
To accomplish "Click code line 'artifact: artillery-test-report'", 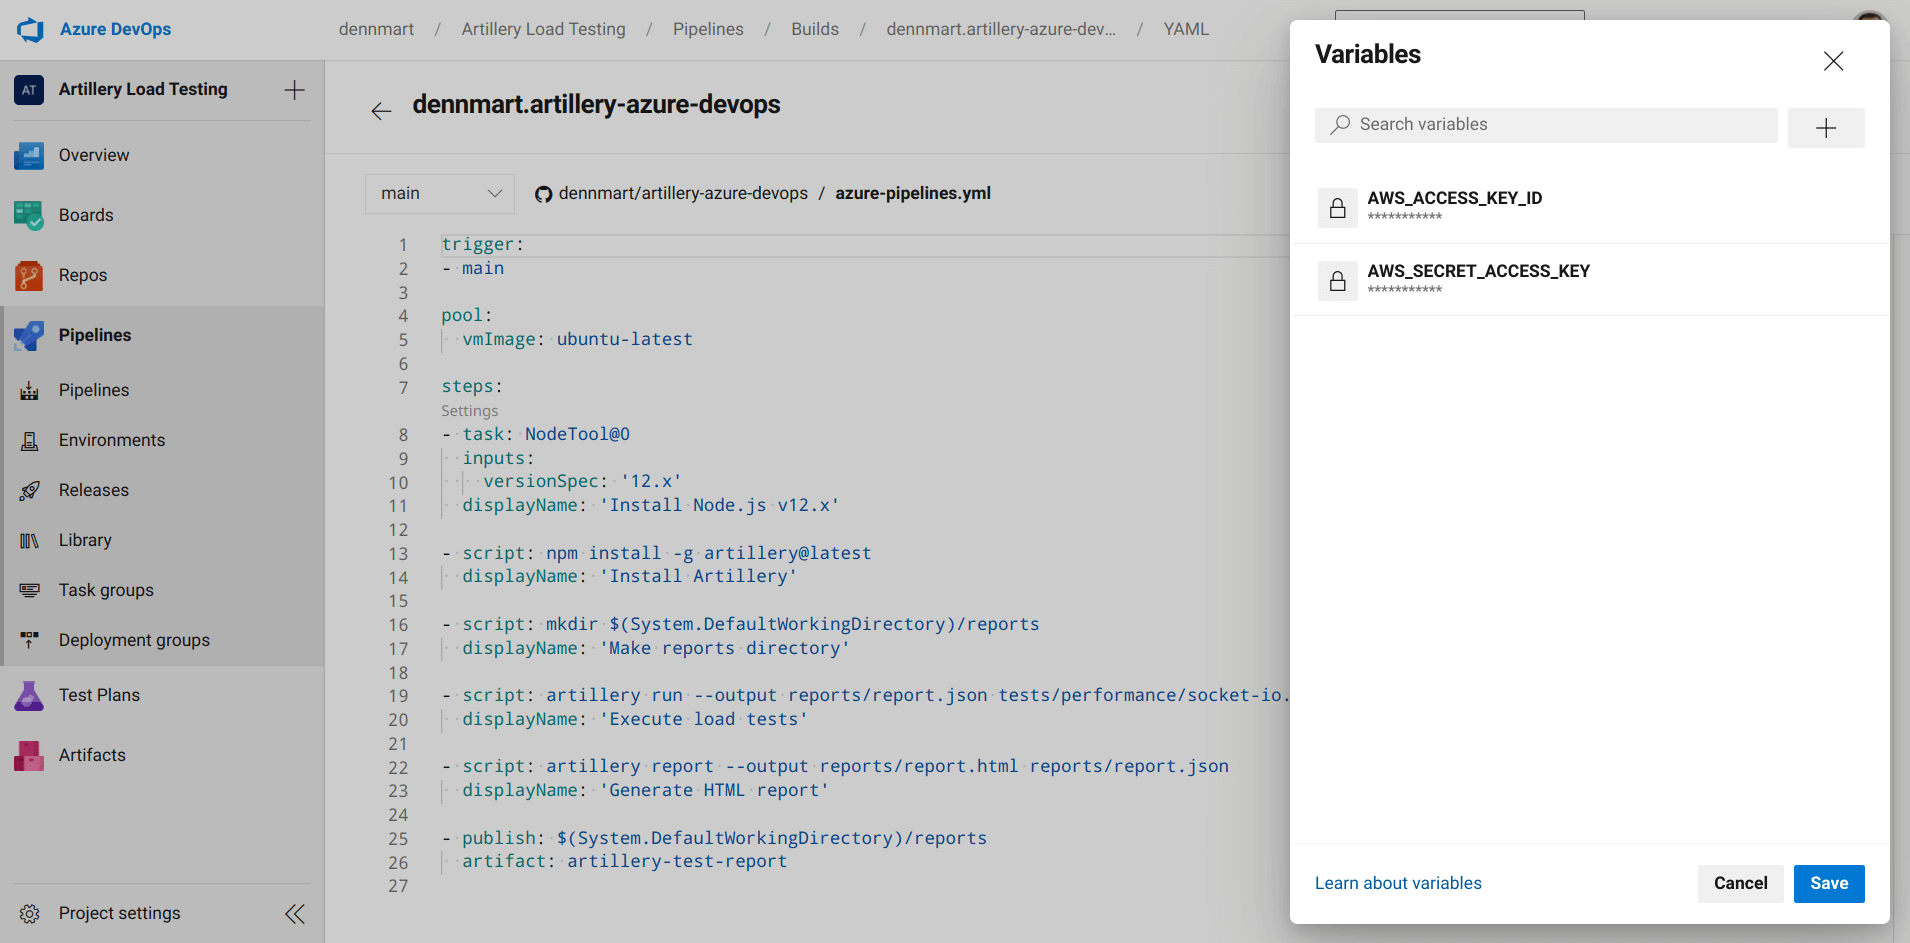I will [624, 861].
